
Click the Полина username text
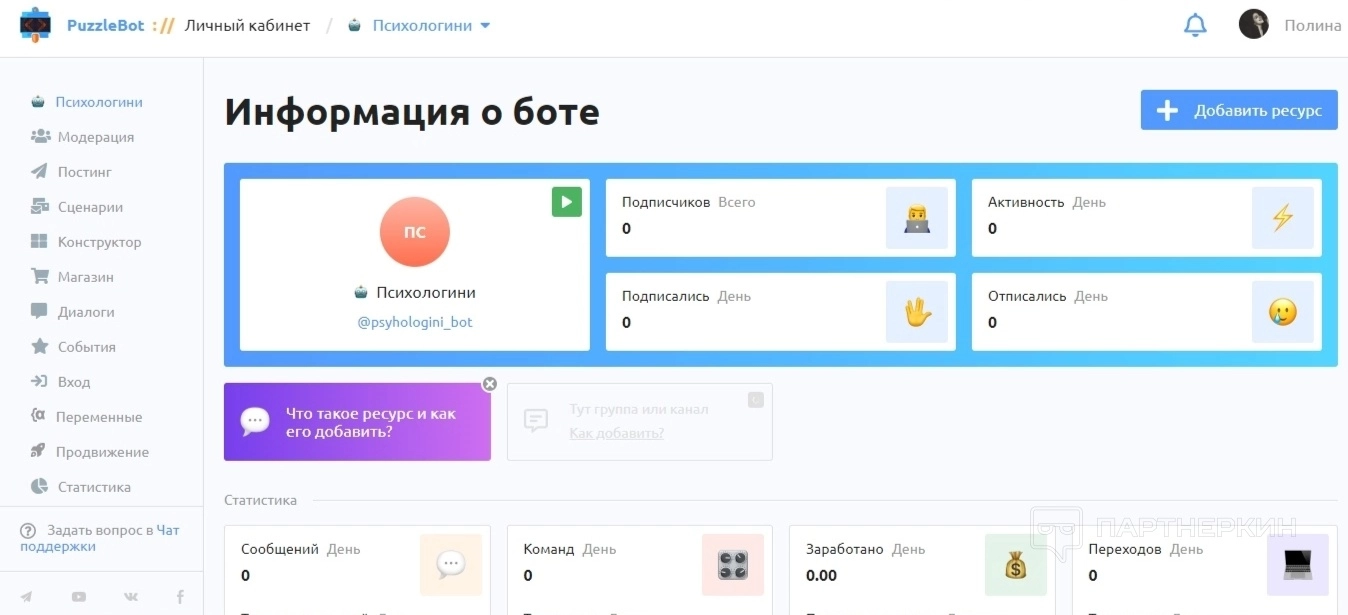[1312, 26]
